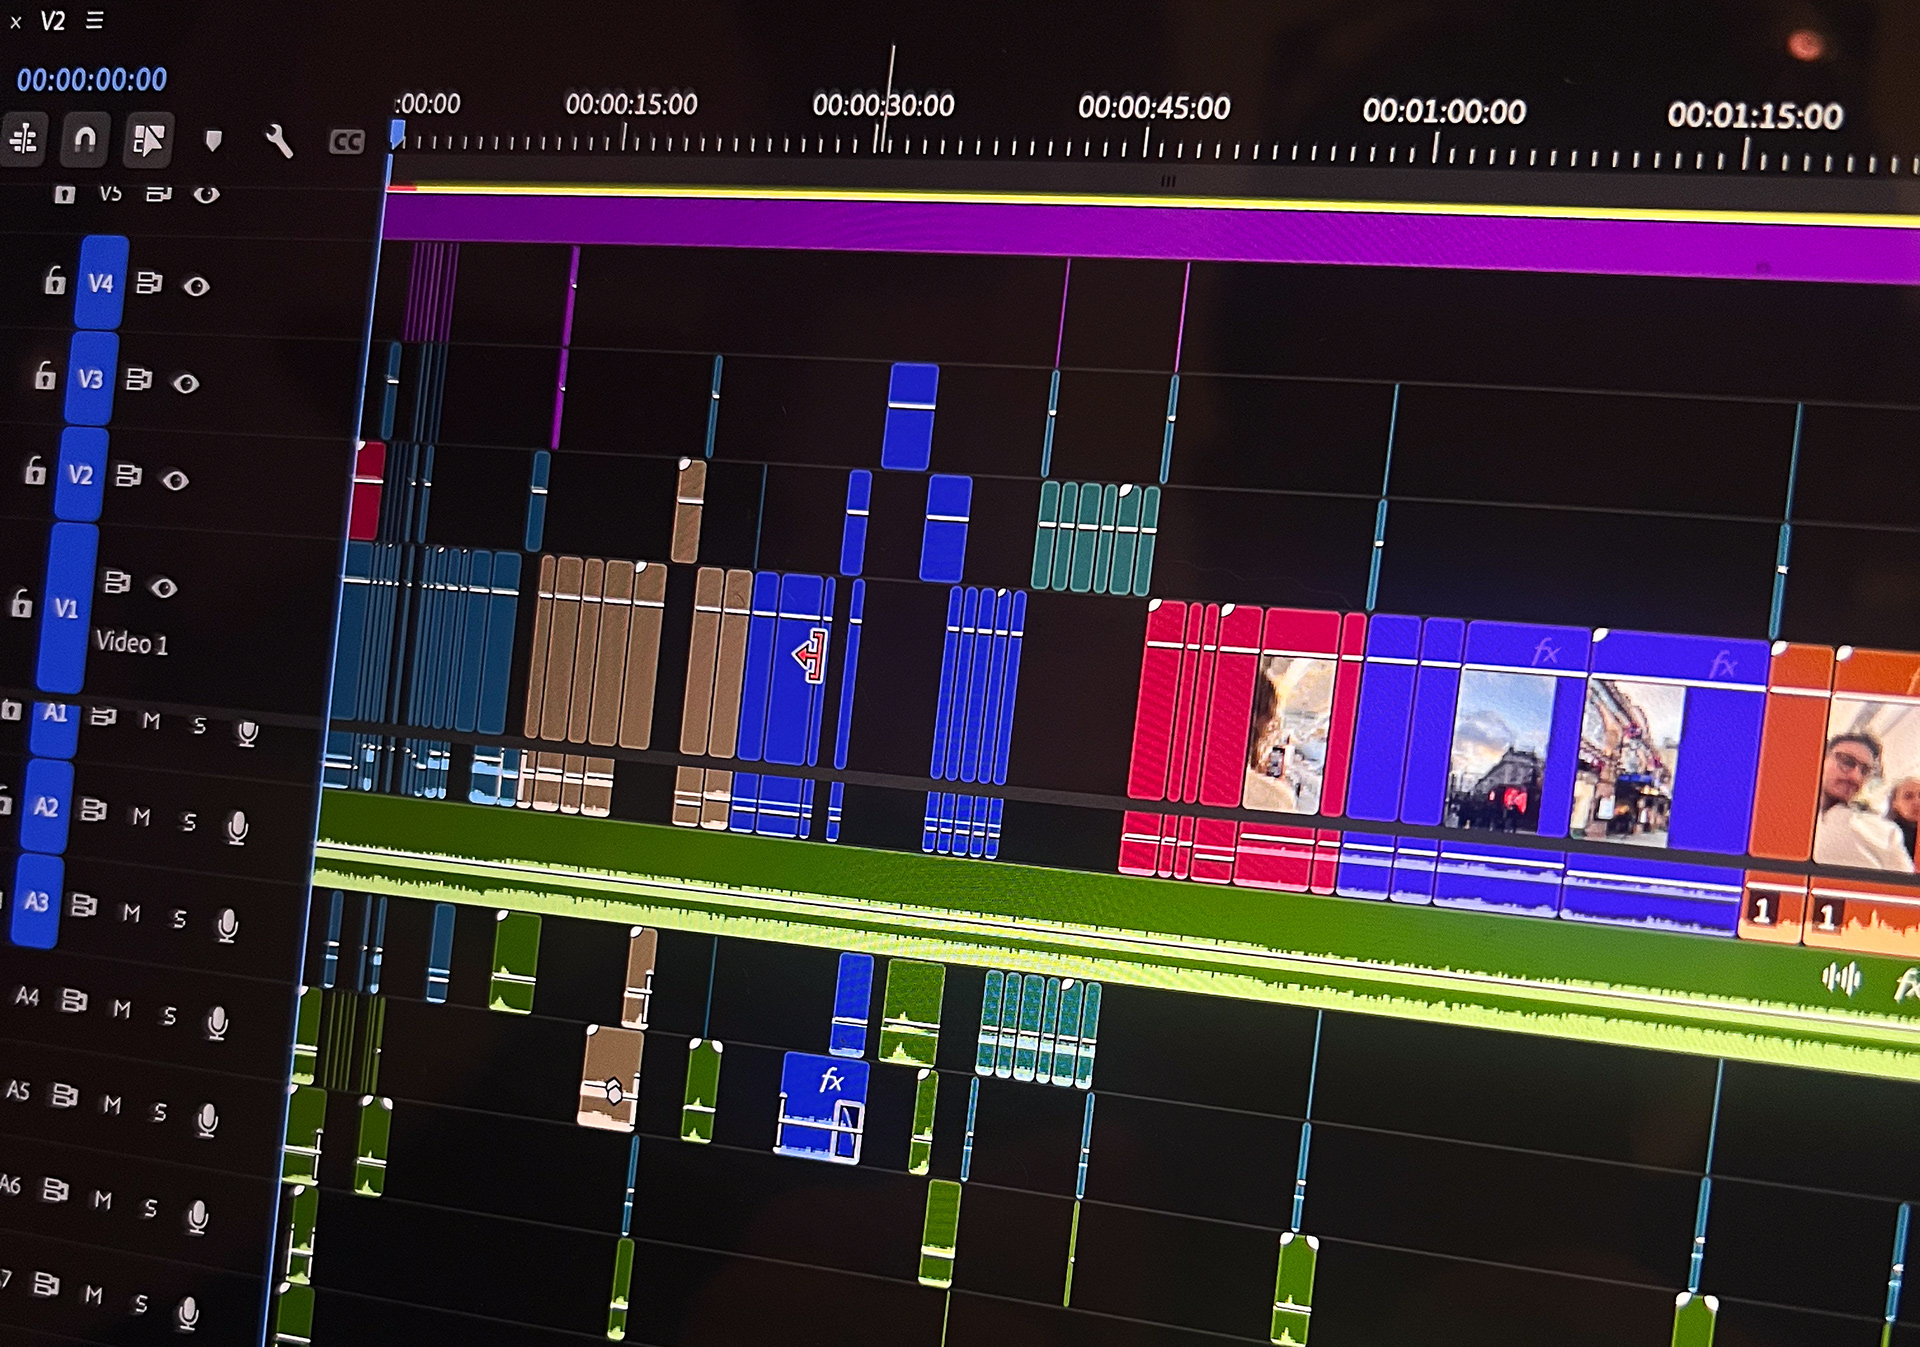Open Timeline Display Settings wrench icon

pyautogui.click(x=279, y=141)
